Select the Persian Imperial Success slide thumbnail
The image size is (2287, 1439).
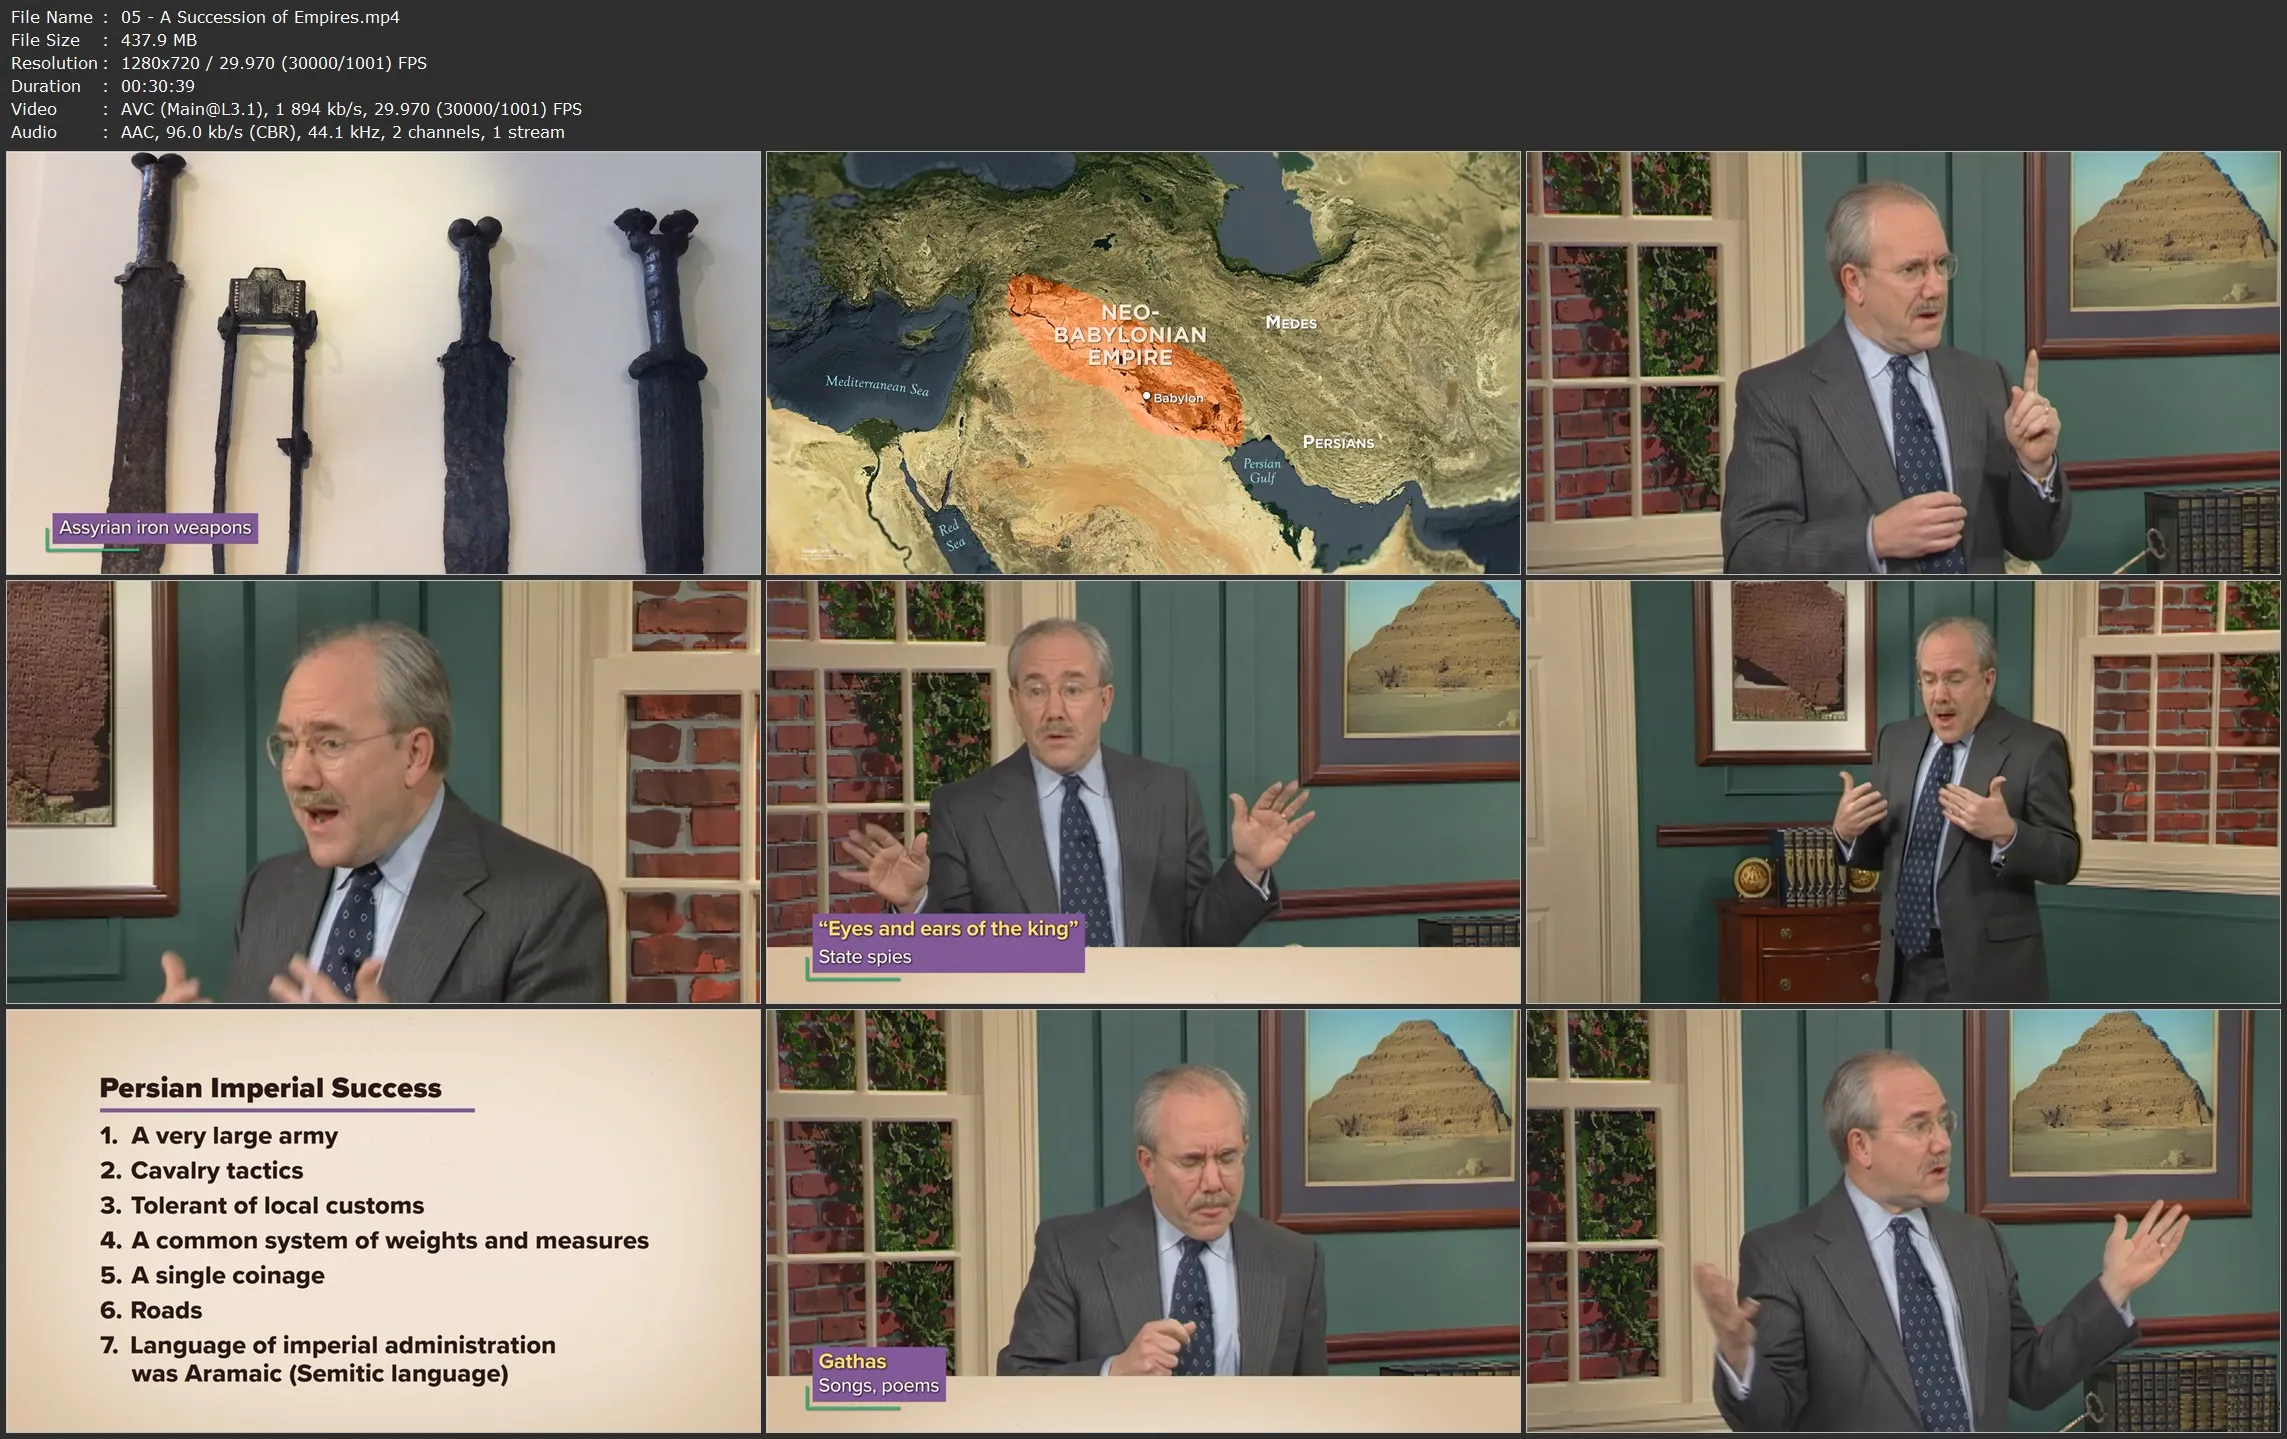coord(383,1220)
